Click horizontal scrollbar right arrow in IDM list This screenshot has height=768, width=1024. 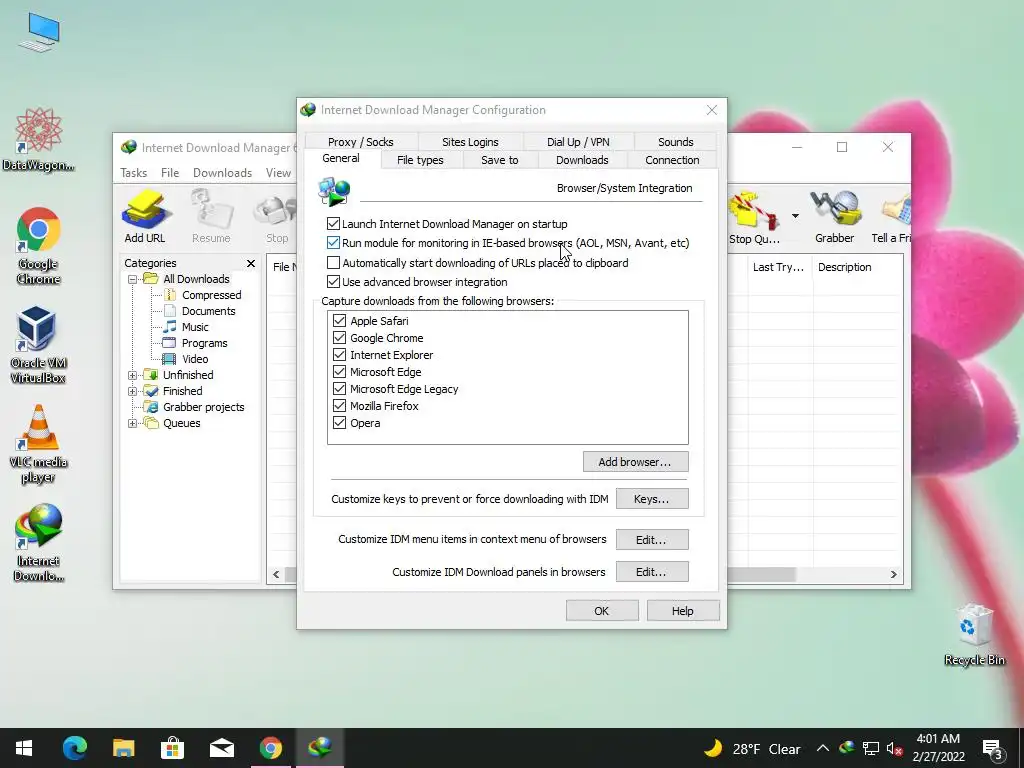coord(893,574)
